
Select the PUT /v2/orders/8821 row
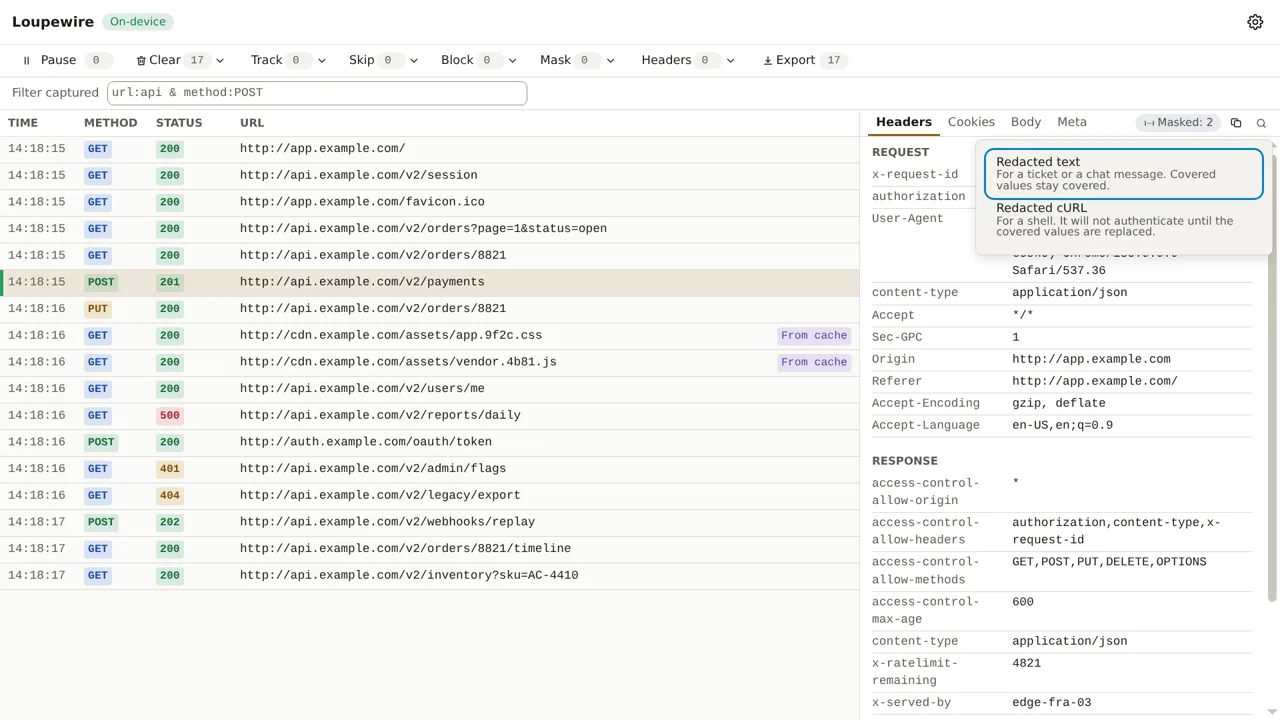pyautogui.click(x=430, y=309)
